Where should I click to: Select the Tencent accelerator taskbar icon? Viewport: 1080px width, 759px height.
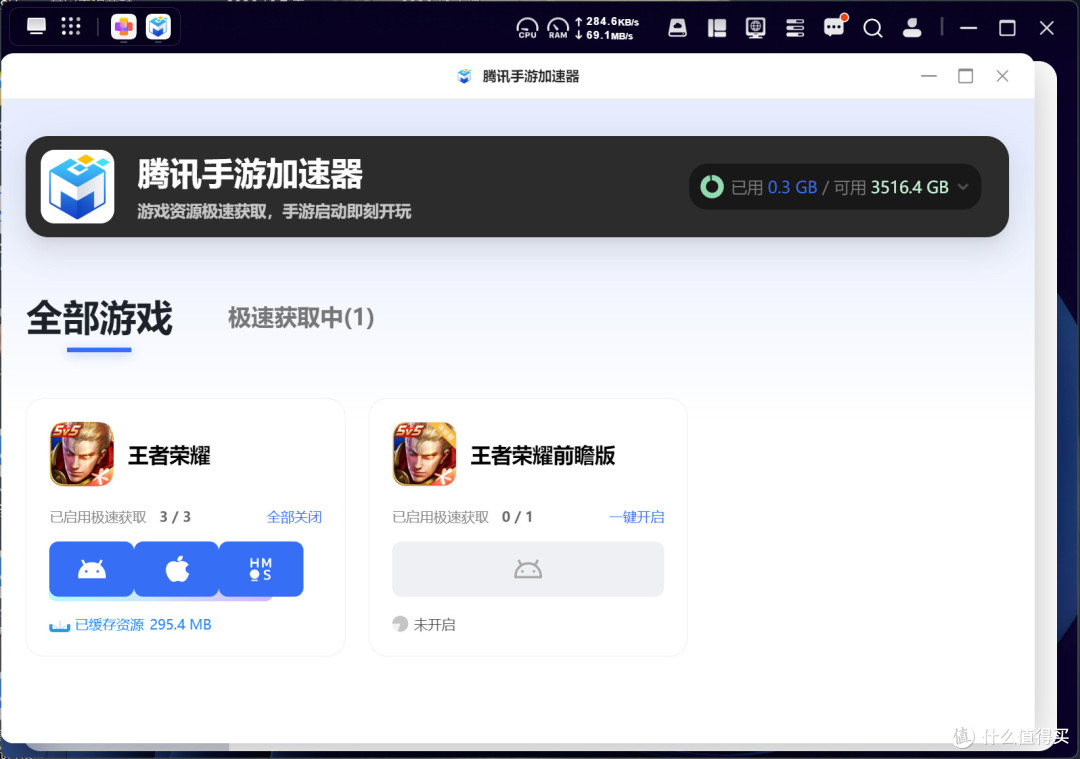point(158,27)
